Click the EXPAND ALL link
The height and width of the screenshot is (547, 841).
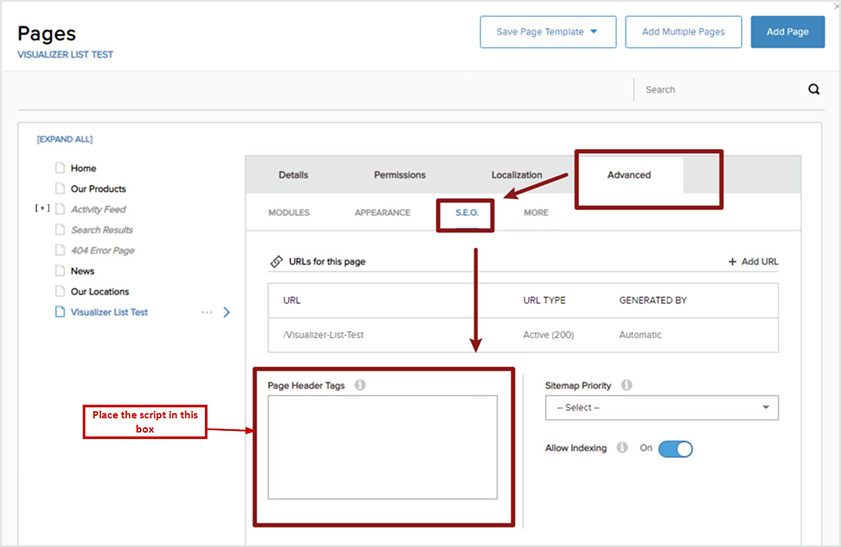(64, 139)
